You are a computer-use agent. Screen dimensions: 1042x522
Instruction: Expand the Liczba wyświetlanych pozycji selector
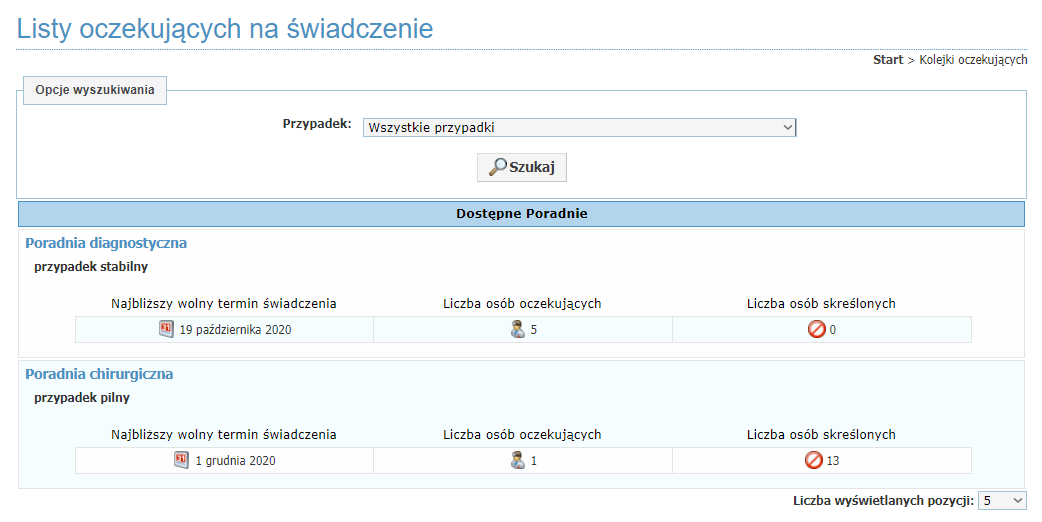[1002, 500]
